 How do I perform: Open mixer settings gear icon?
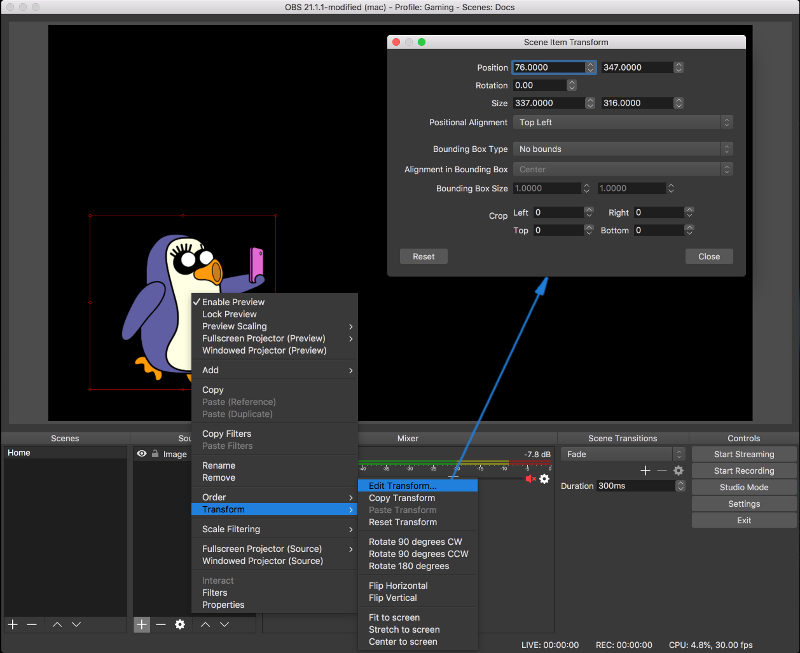545,479
